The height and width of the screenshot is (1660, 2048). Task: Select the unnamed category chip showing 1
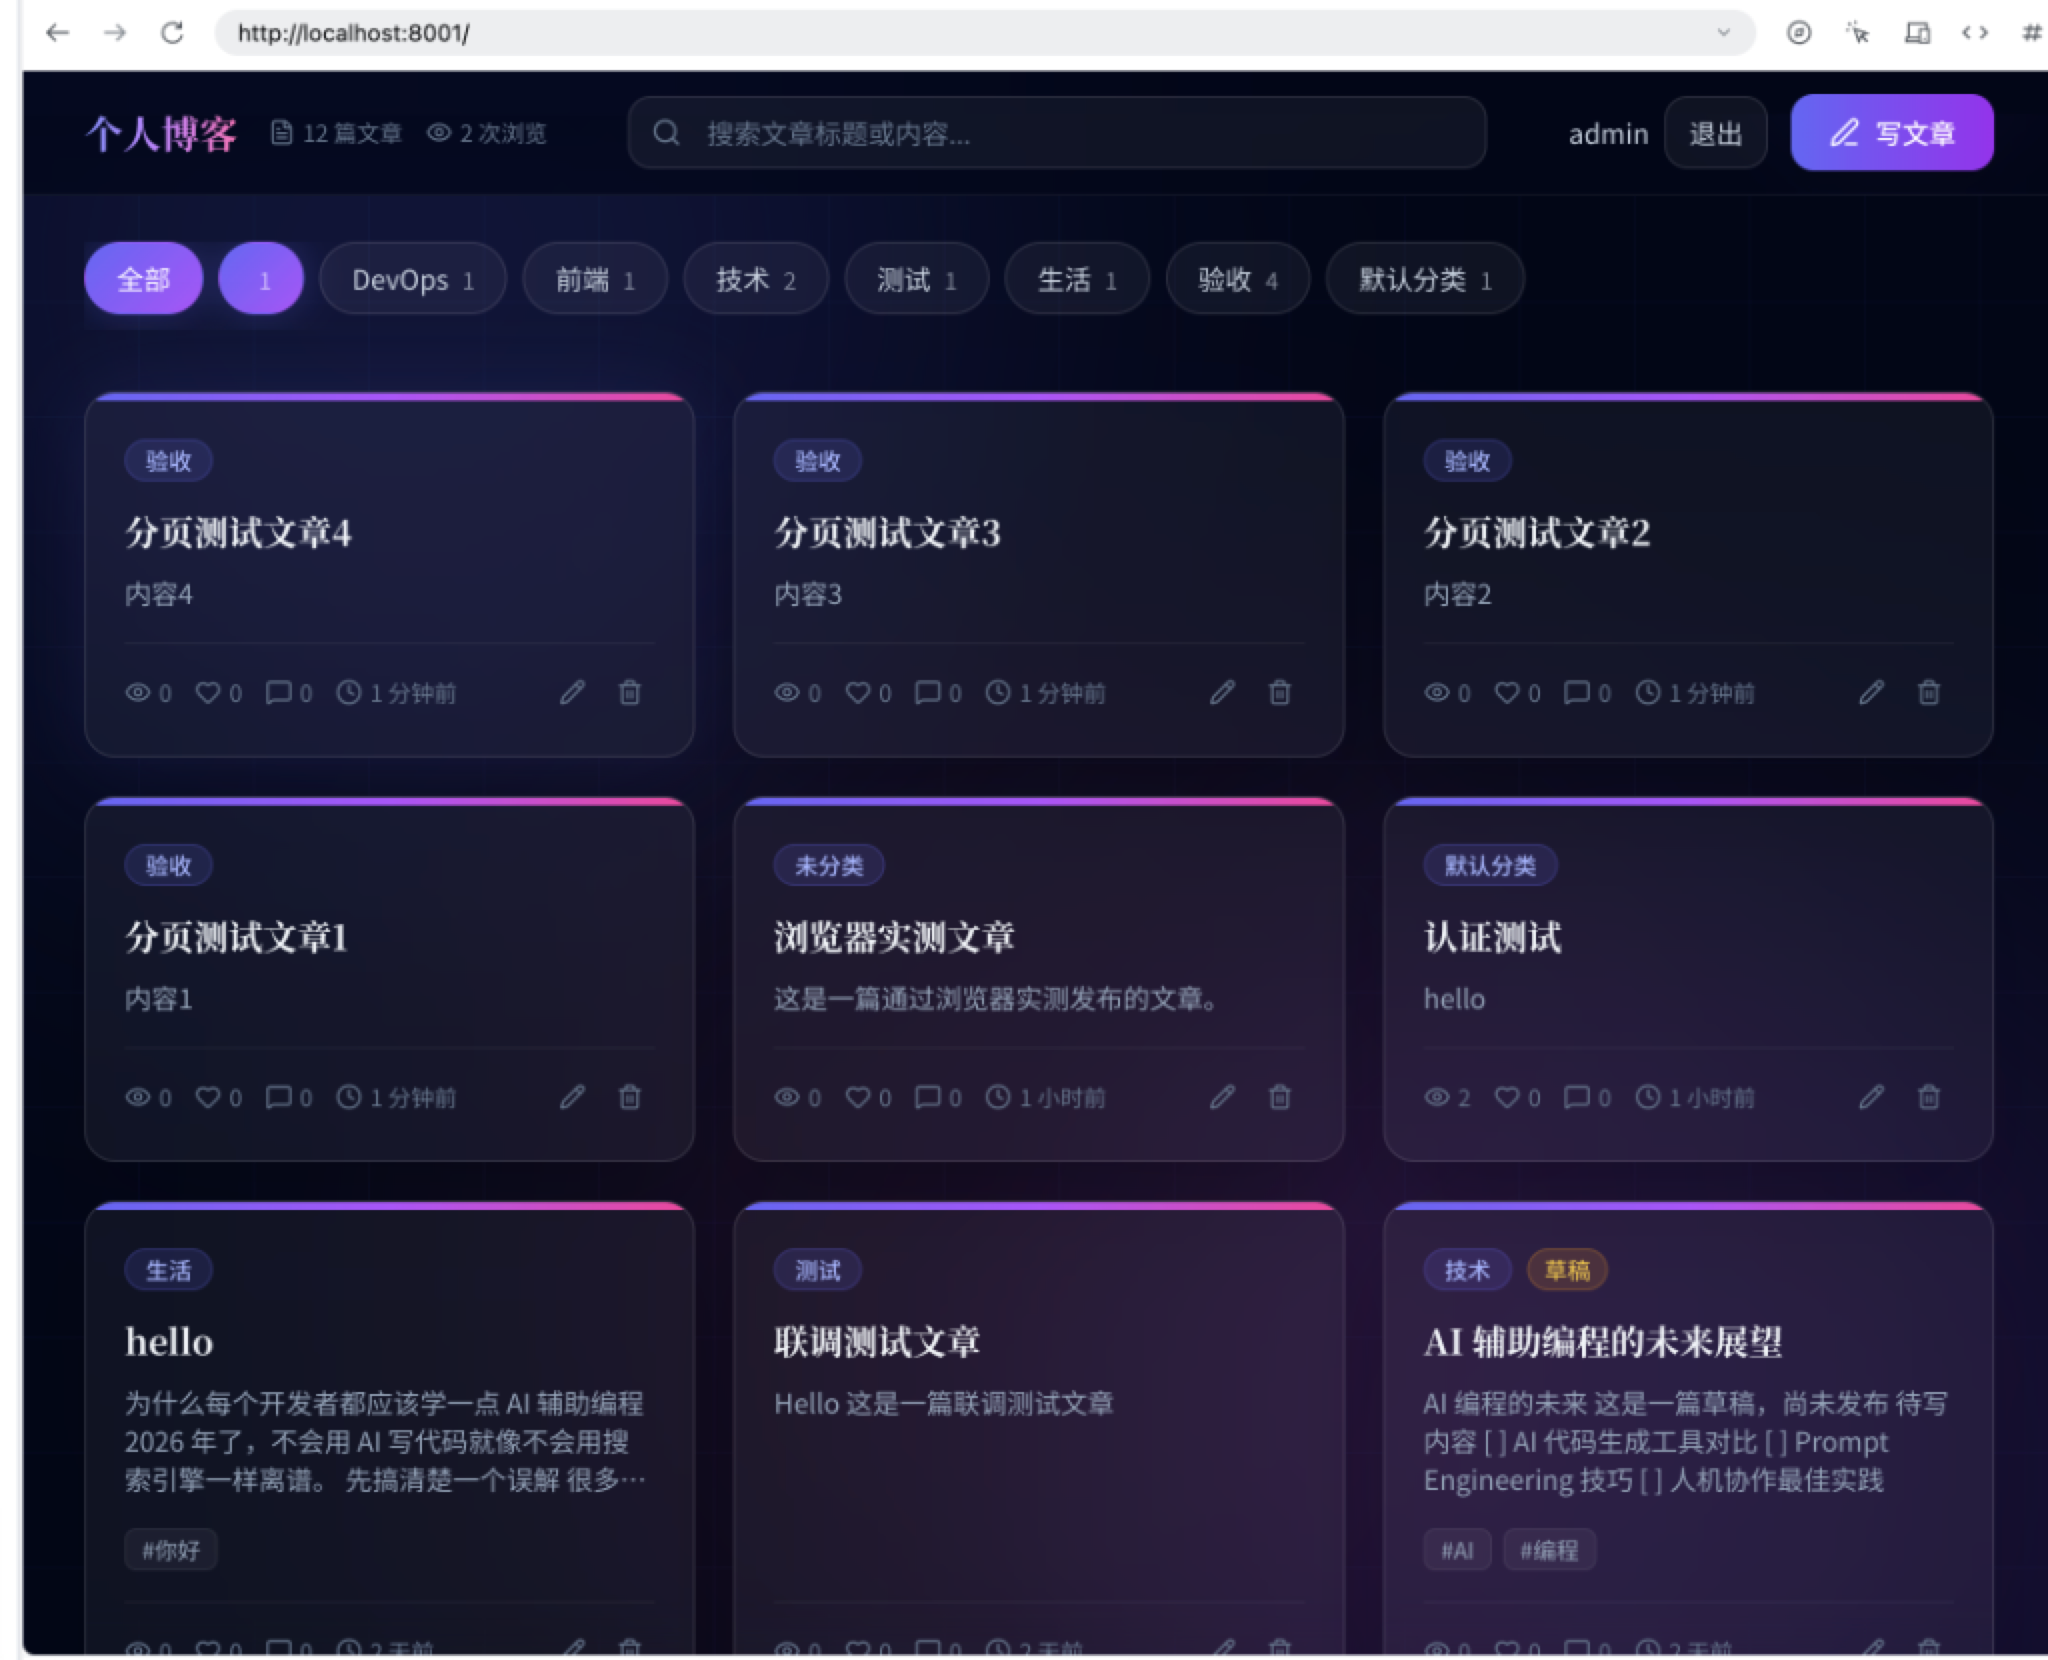(x=261, y=279)
